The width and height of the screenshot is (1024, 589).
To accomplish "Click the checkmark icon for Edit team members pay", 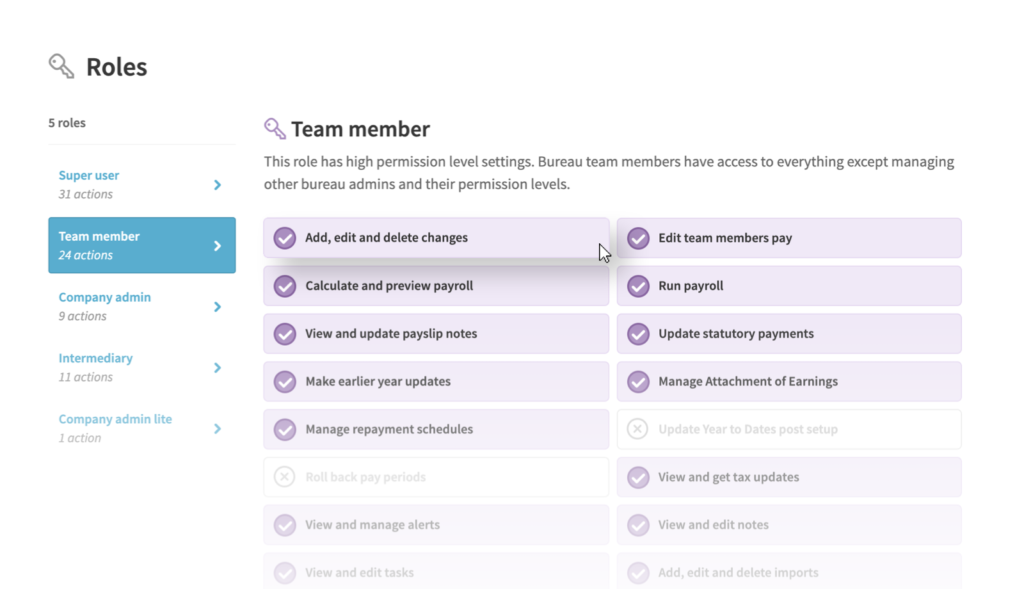I will click(638, 238).
